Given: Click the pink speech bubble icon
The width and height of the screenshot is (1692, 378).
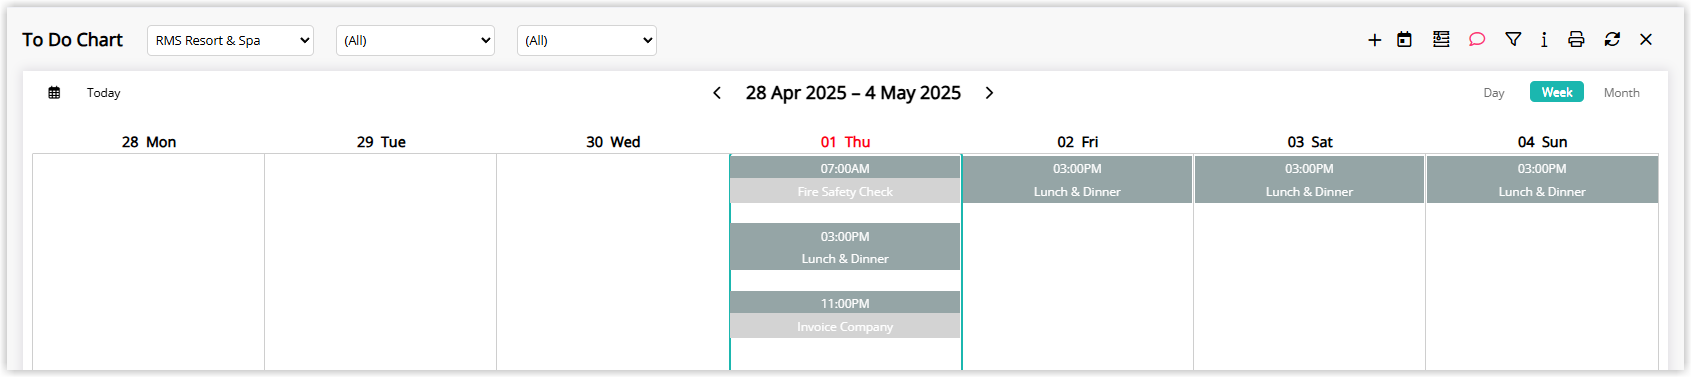Looking at the screenshot, I should point(1477,39).
